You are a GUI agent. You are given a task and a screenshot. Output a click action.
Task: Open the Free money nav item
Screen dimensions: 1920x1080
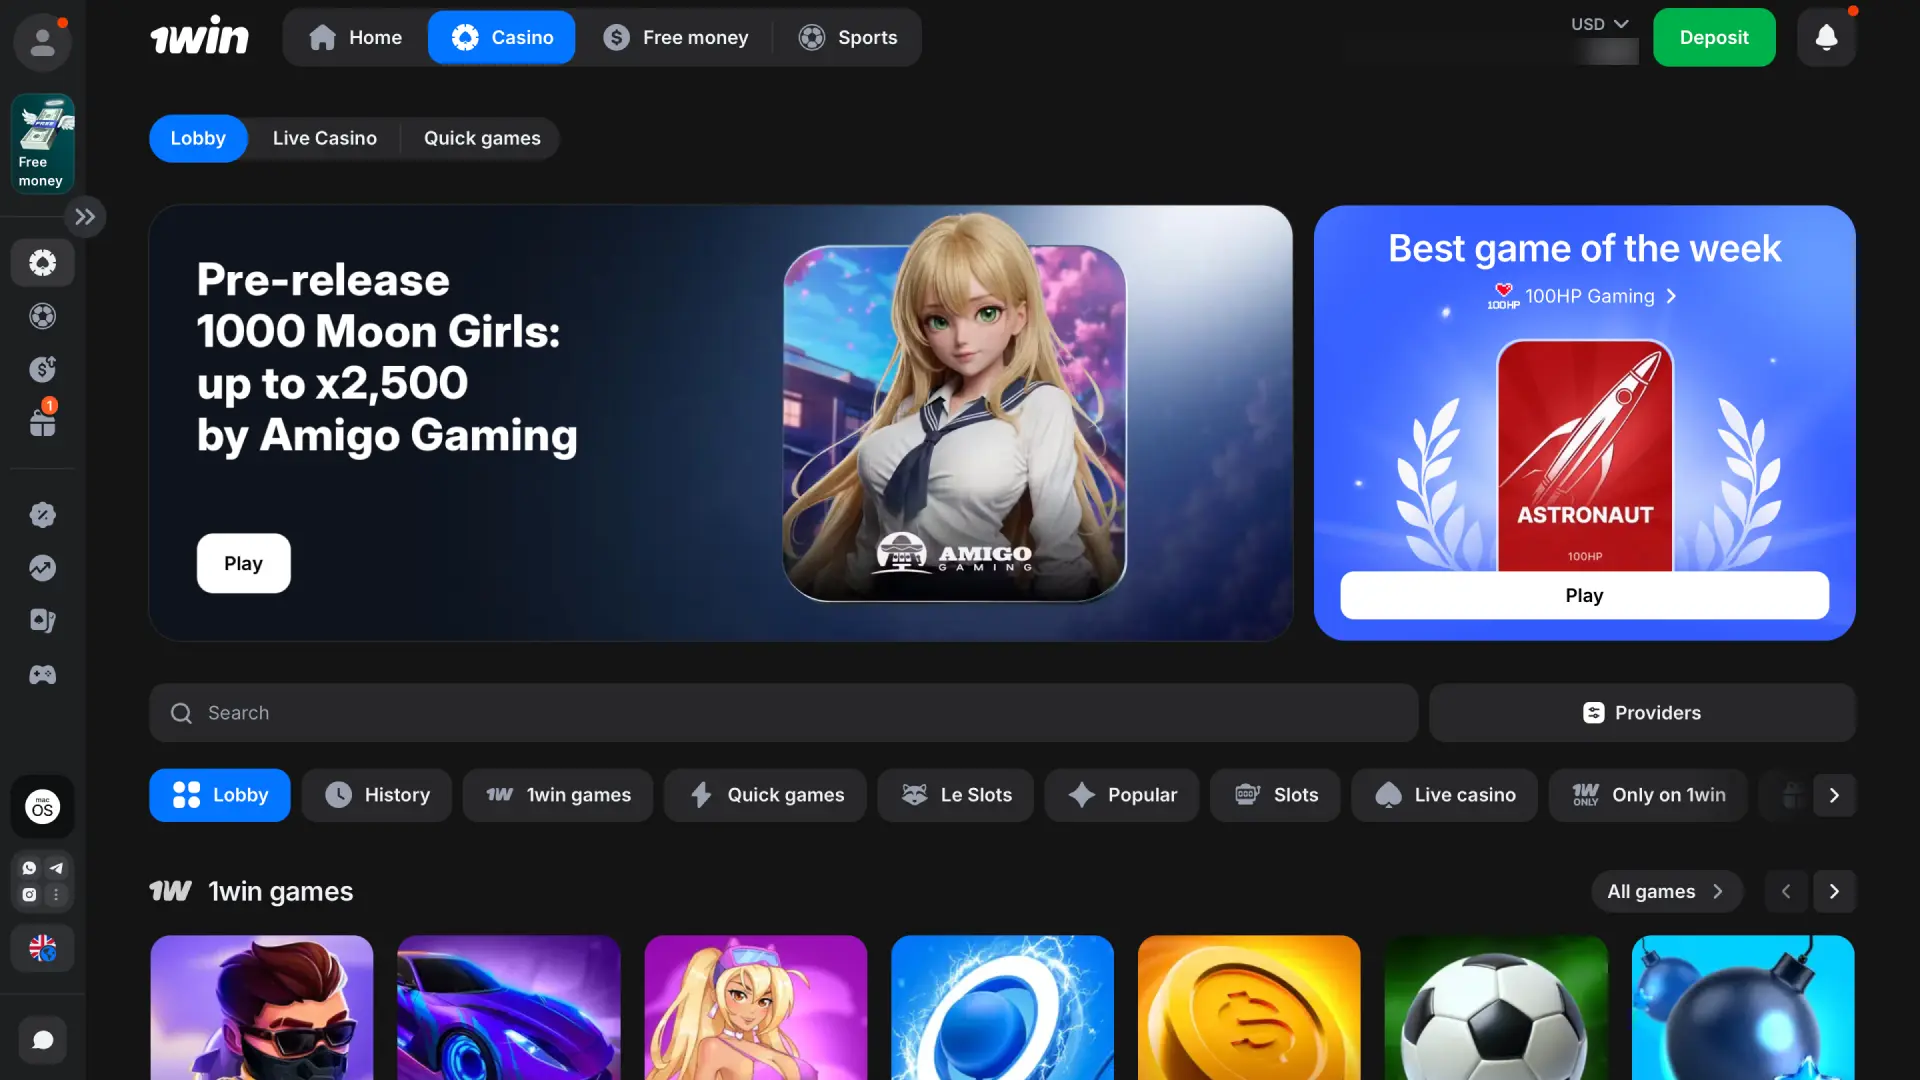(x=675, y=38)
